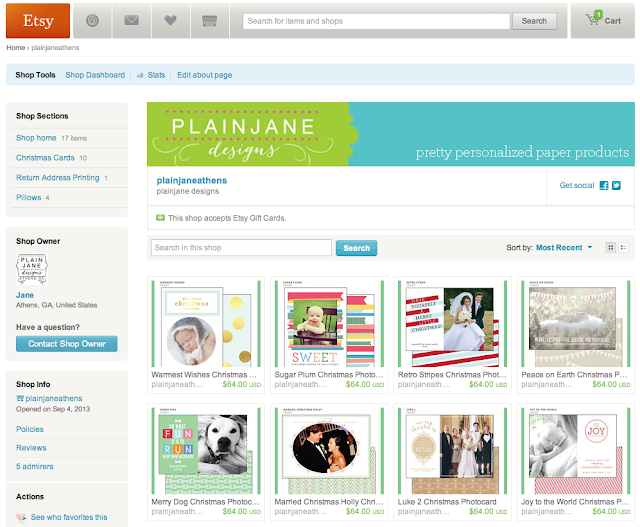The height and width of the screenshot is (527, 640).
Task: Open Married Christmas Holly thumbnail
Action: [x=329, y=451]
